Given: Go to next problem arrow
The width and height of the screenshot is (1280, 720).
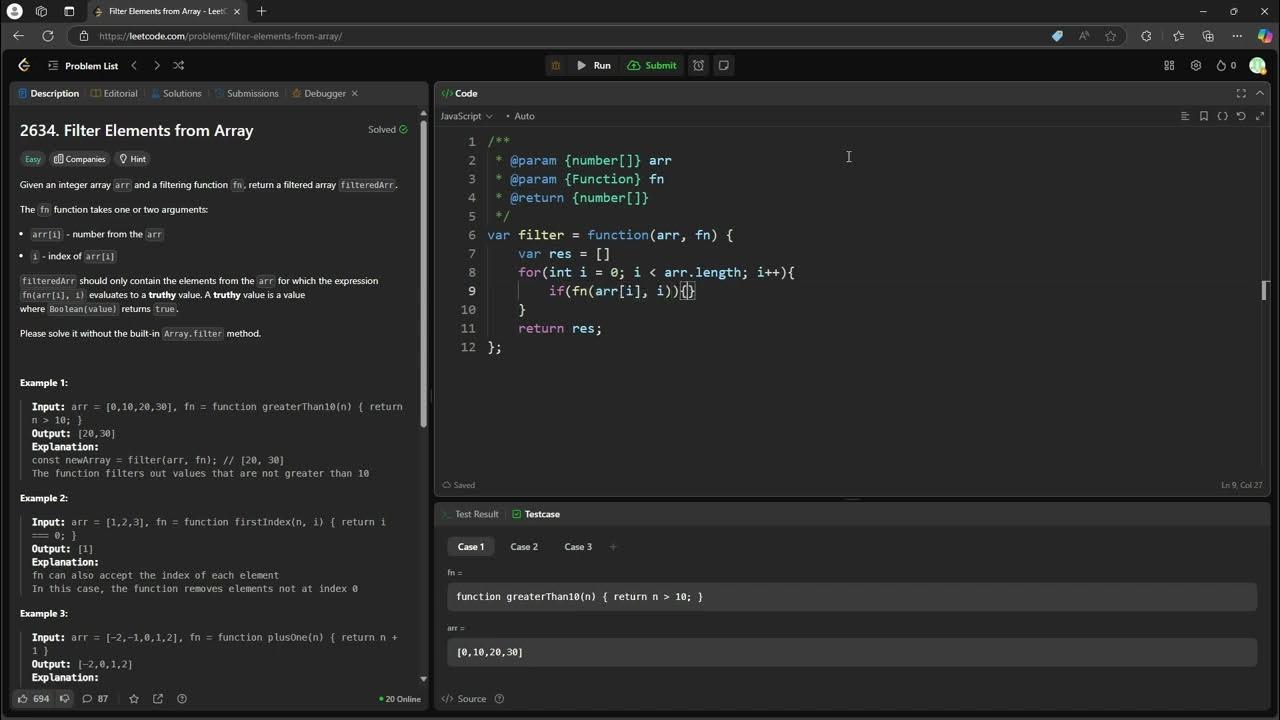Looking at the screenshot, I should point(156,65).
